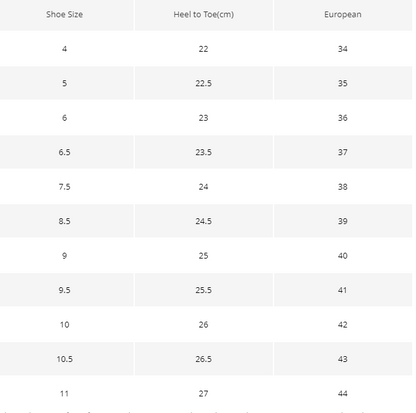Select shoe size 10.5 cell
This screenshot has height=413, width=416.
click(x=65, y=359)
